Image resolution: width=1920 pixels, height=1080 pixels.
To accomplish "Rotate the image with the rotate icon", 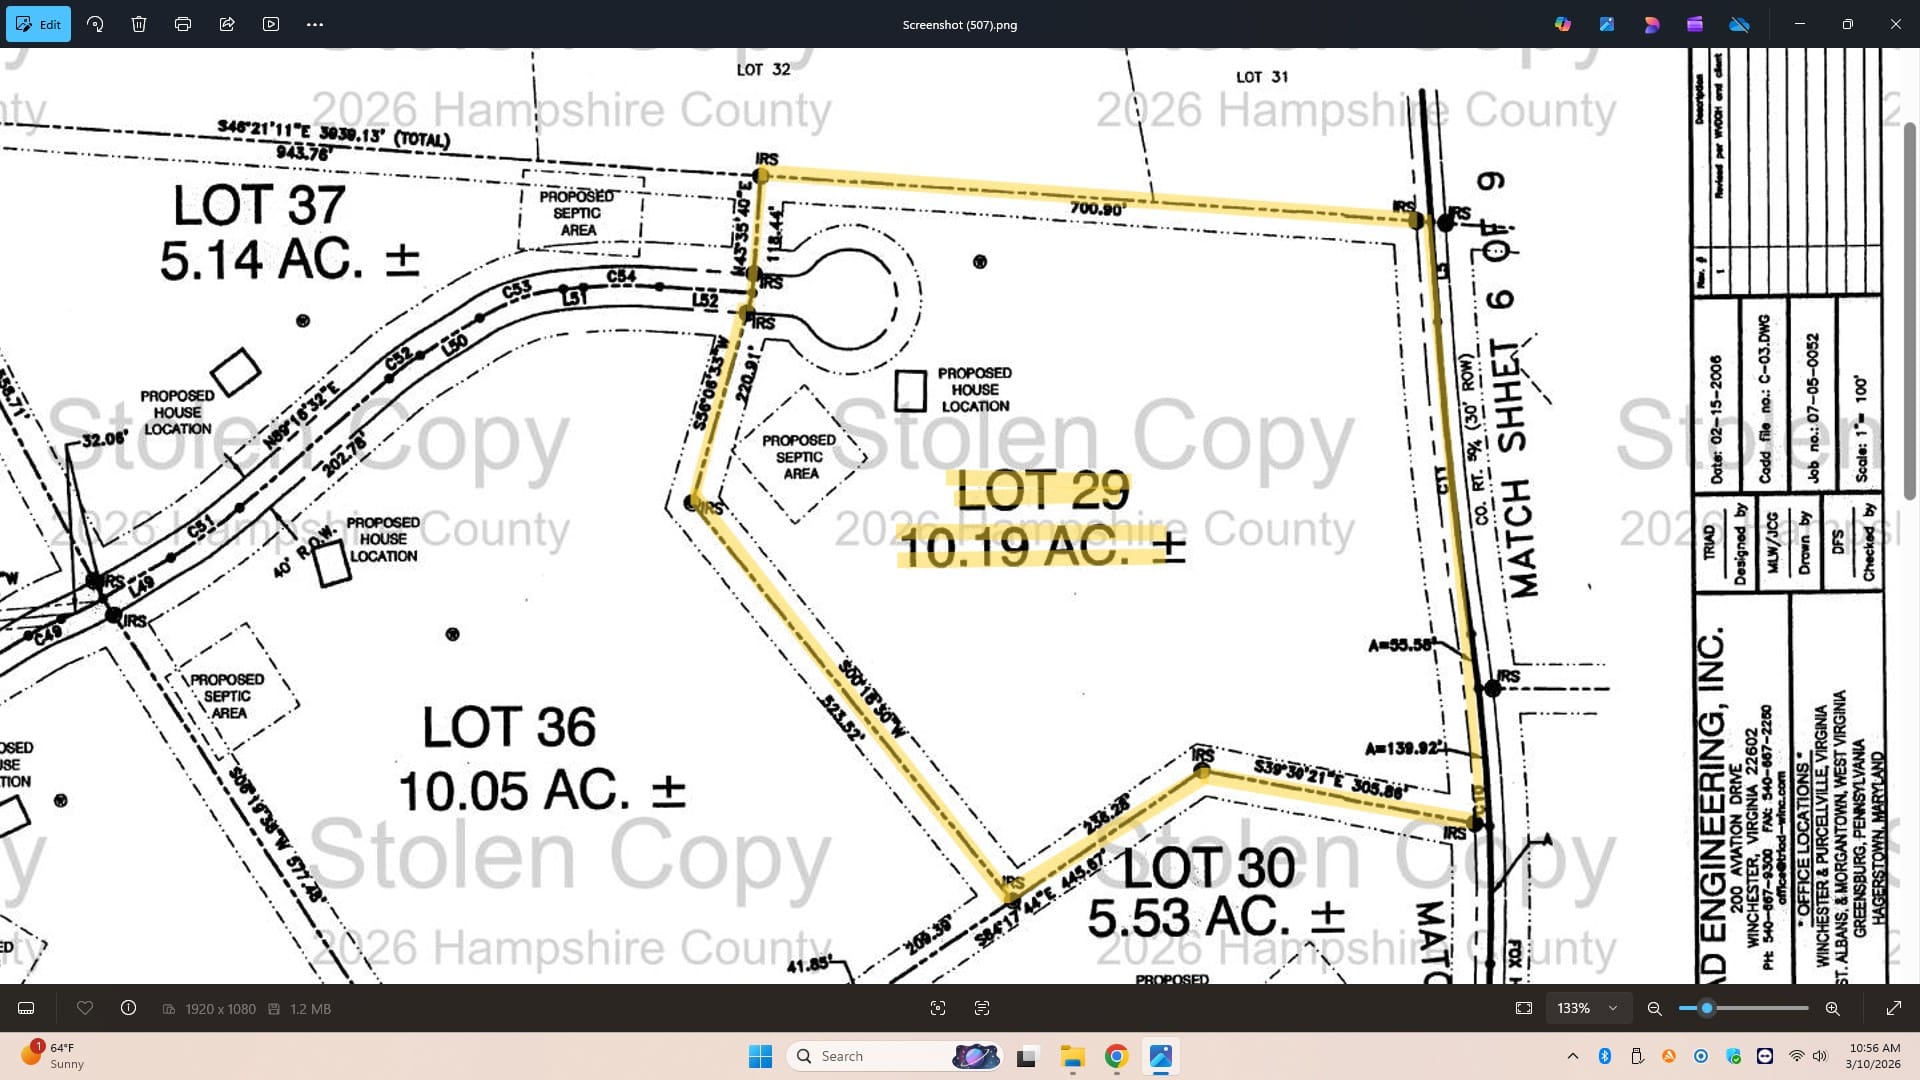I will tap(95, 24).
